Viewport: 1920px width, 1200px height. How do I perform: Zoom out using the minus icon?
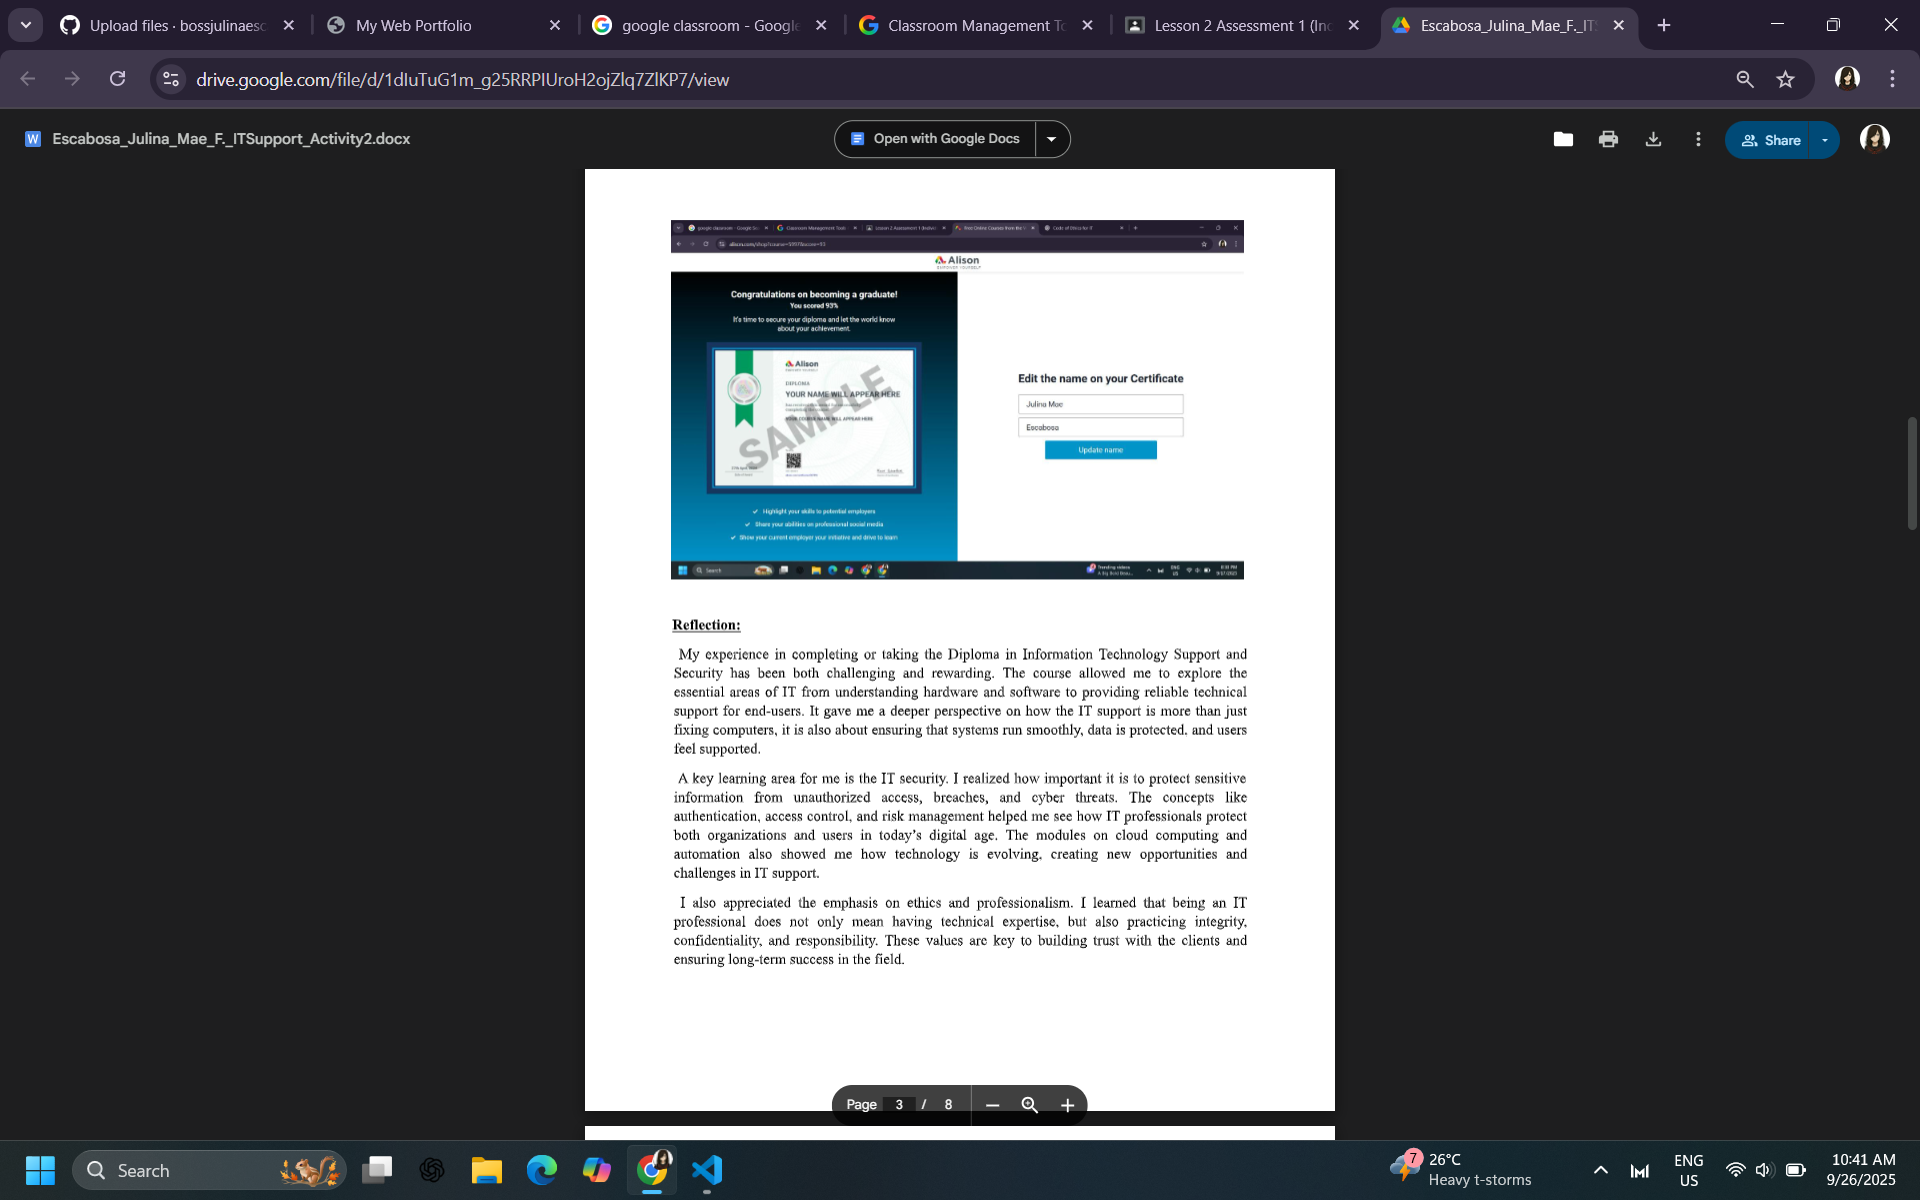[x=992, y=1105]
